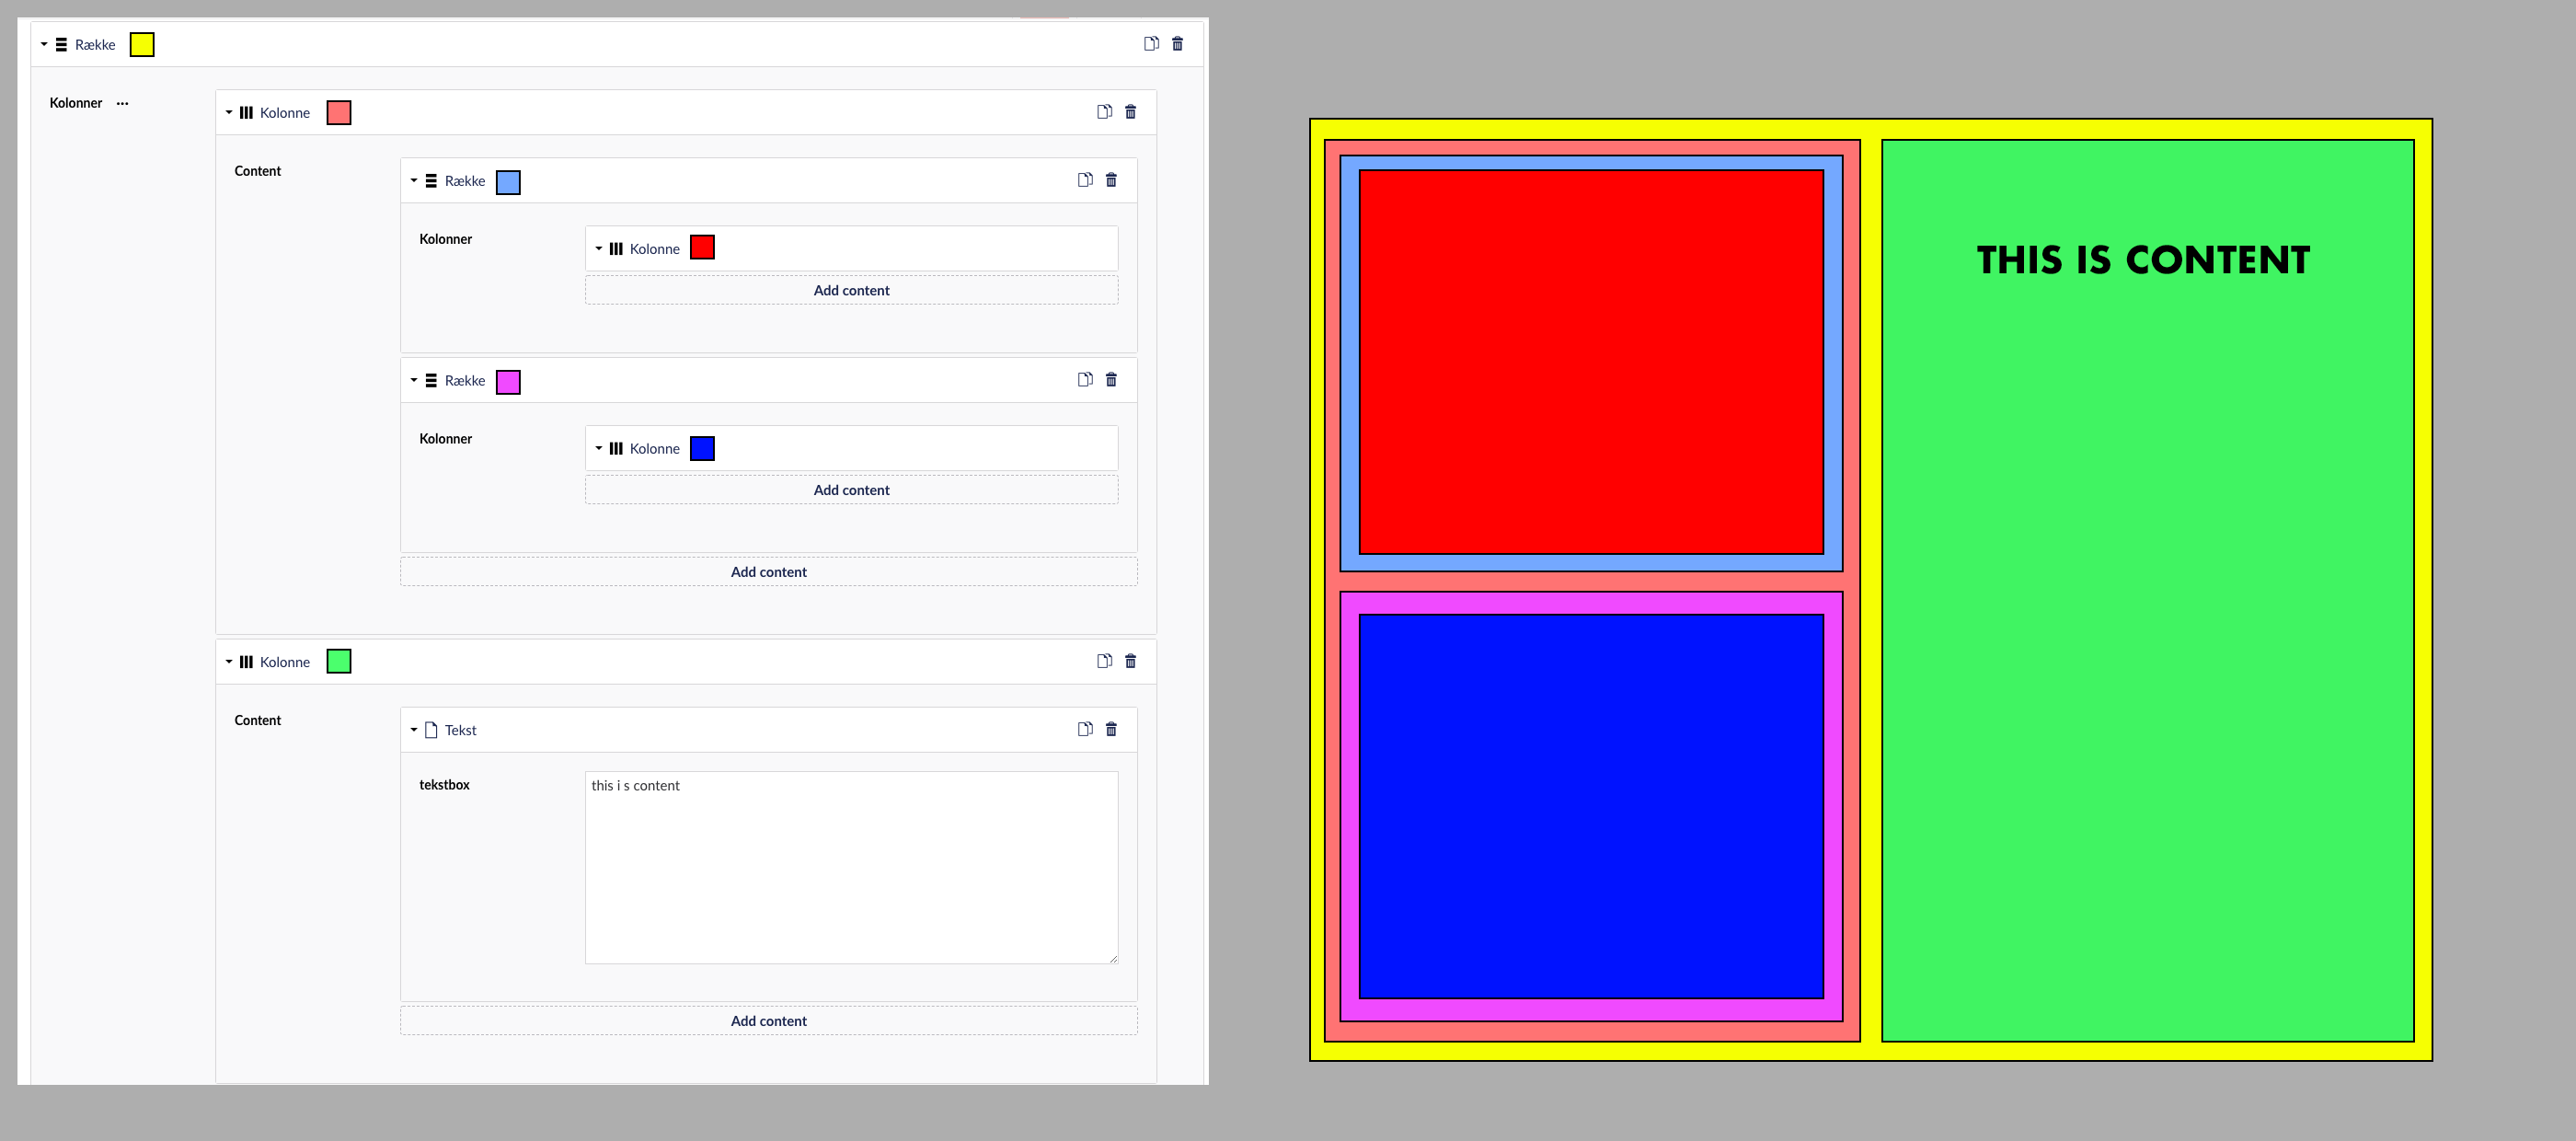Collapse the magenta Række section
This screenshot has height=1141, width=2576.
tap(414, 380)
